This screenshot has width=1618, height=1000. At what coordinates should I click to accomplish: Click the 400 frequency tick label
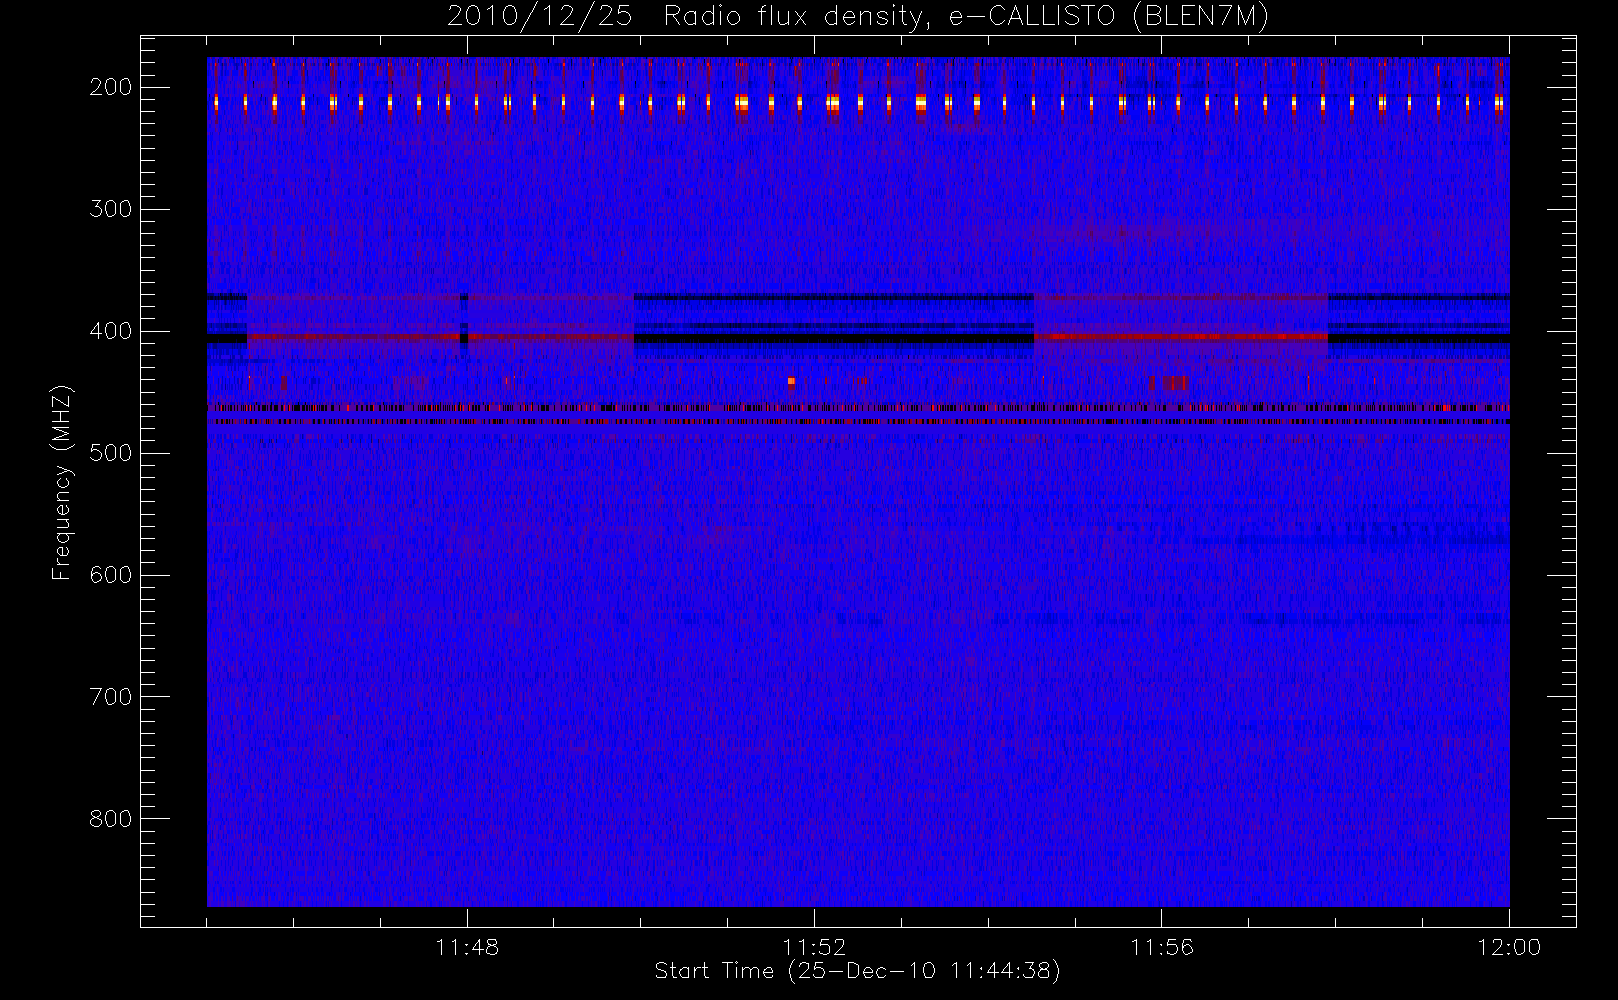coord(111,331)
